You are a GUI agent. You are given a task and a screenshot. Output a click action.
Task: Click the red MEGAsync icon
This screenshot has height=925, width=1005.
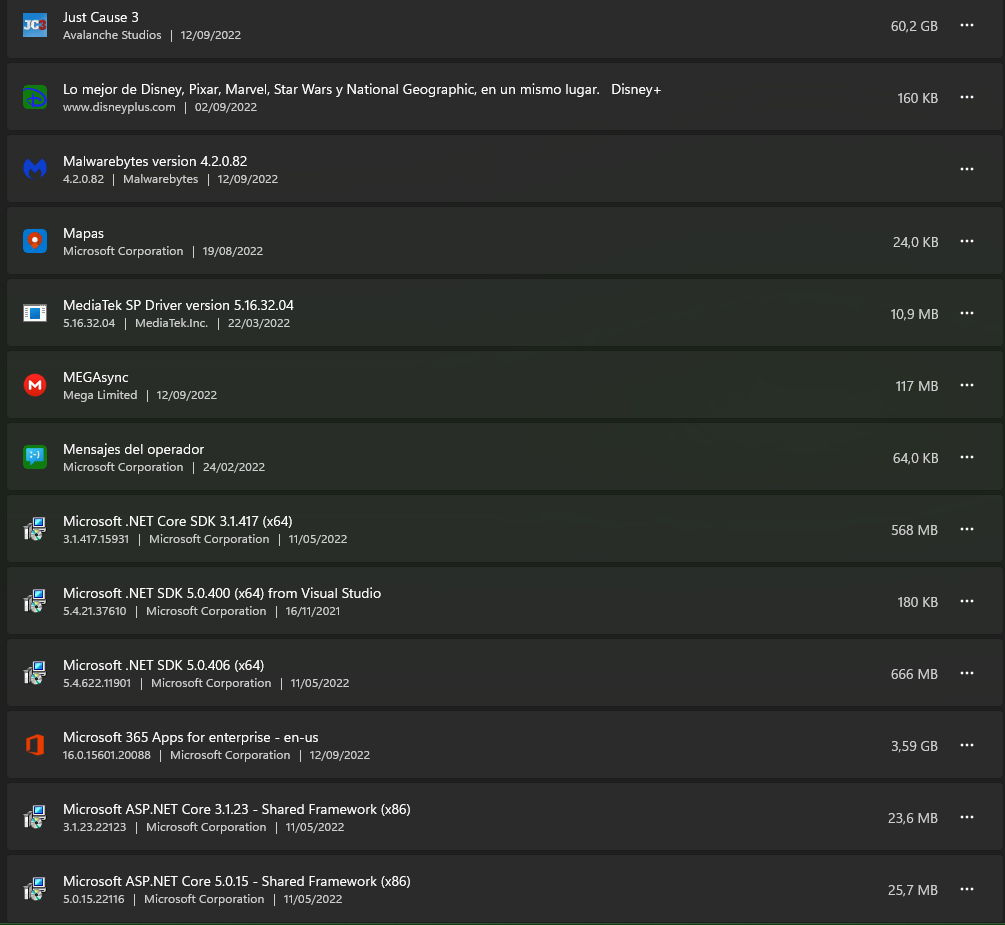35,385
